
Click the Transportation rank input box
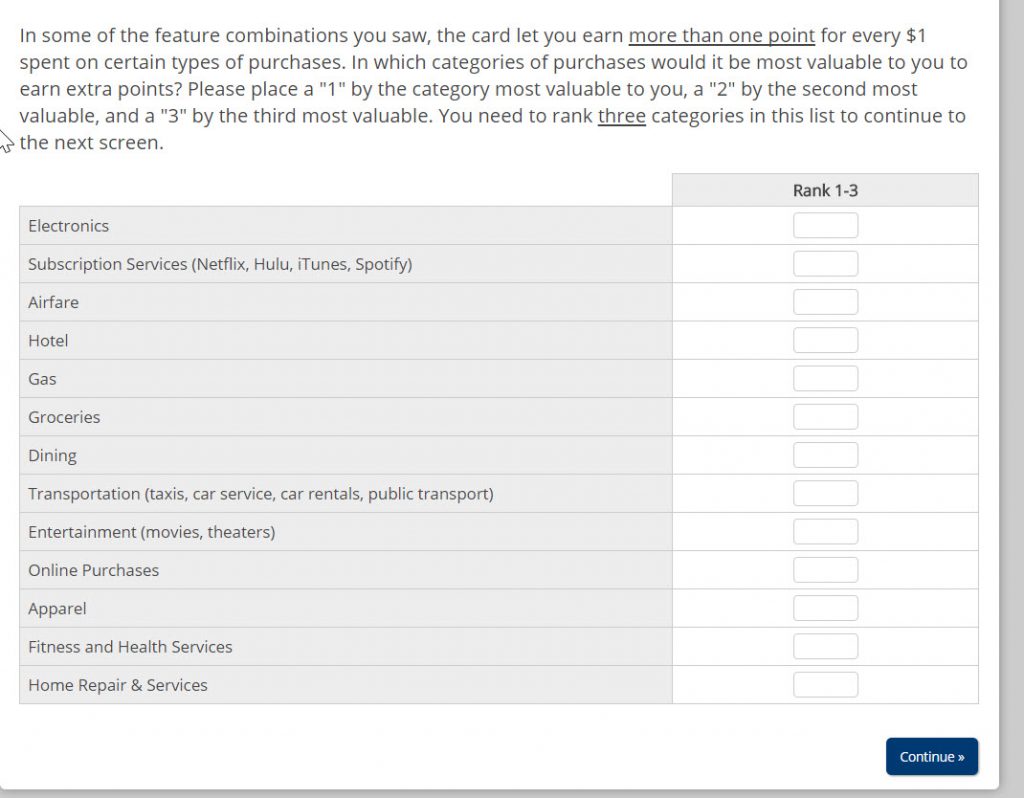[x=825, y=493]
